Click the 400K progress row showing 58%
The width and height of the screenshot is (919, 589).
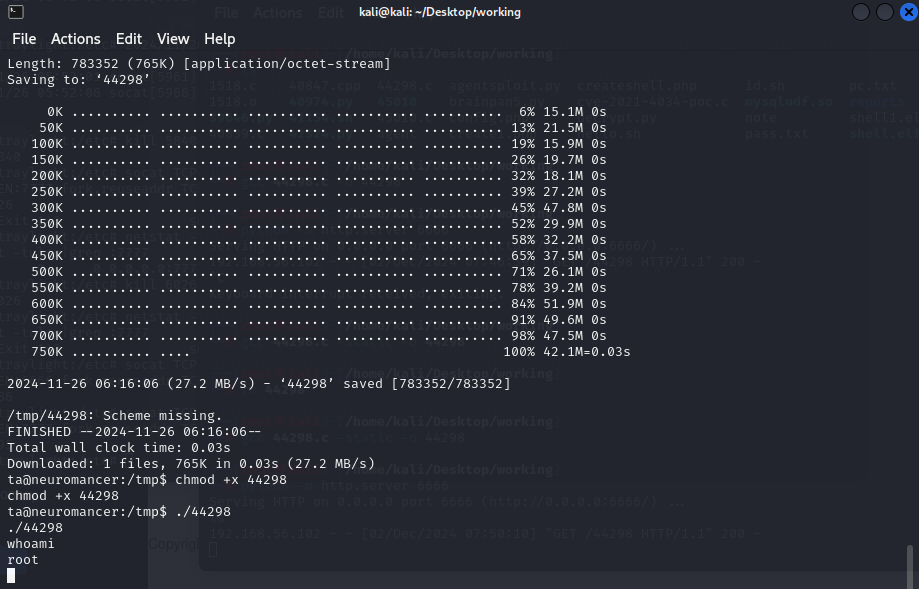[x=319, y=240]
